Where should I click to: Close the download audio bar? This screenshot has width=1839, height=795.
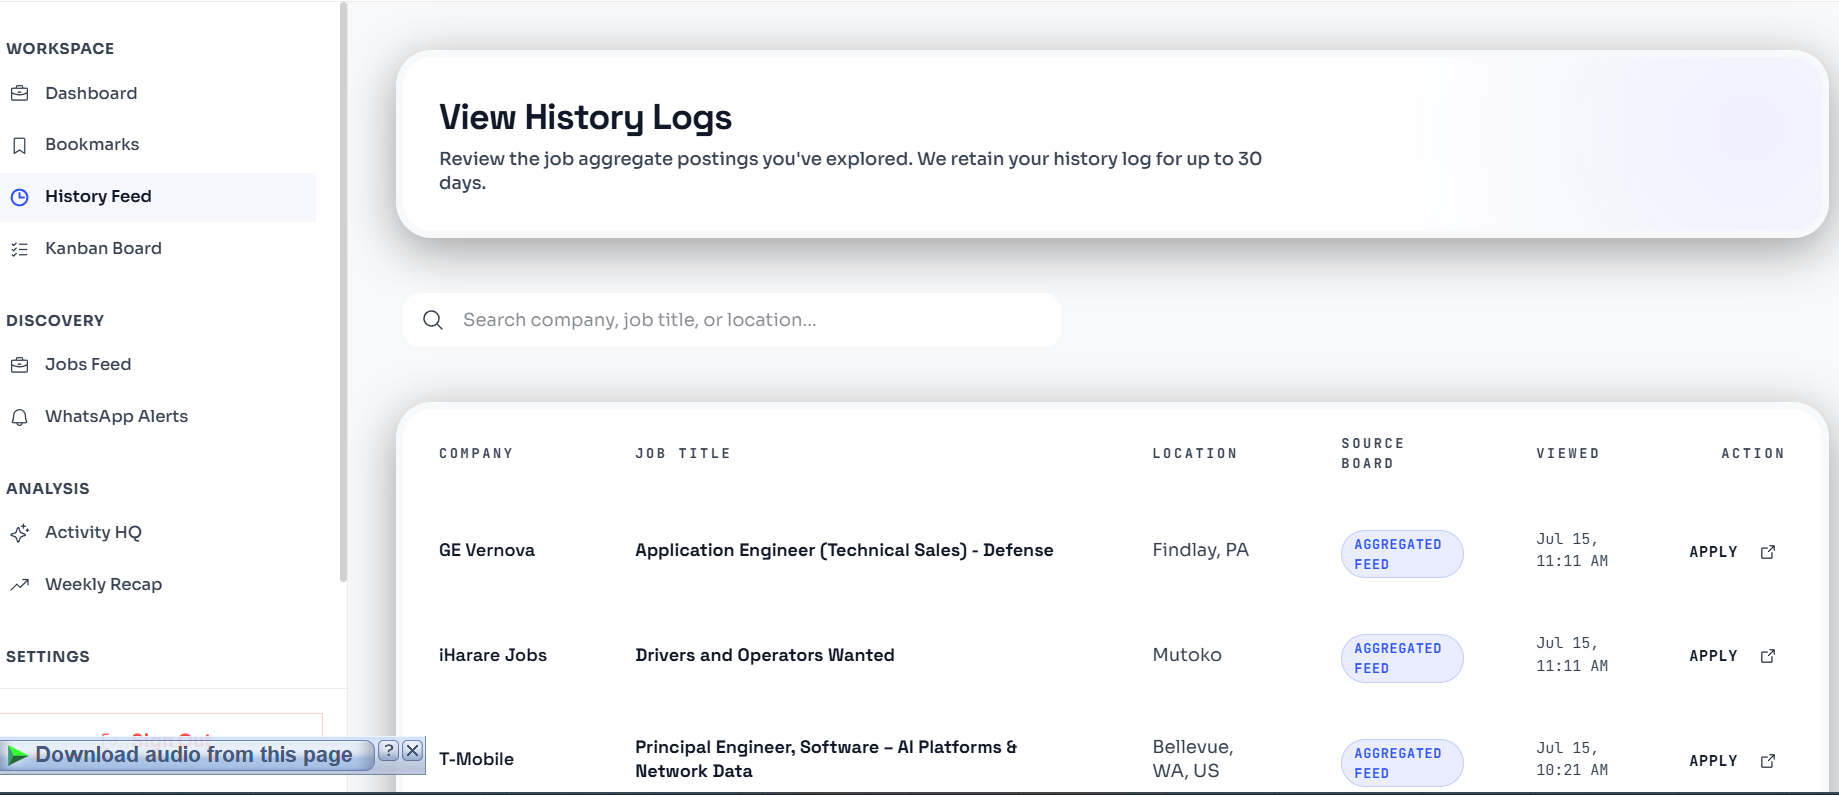(x=412, y=751)
